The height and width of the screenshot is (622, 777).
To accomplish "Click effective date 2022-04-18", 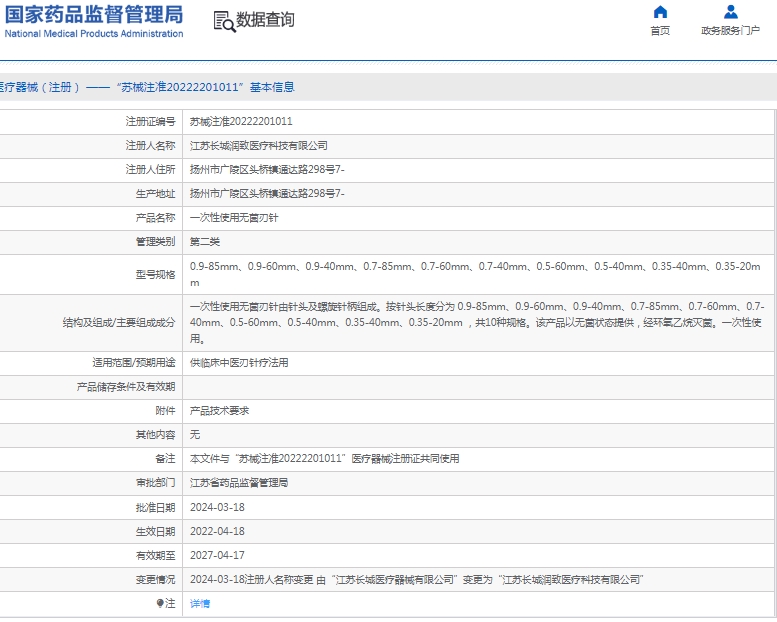I will 217,531.
